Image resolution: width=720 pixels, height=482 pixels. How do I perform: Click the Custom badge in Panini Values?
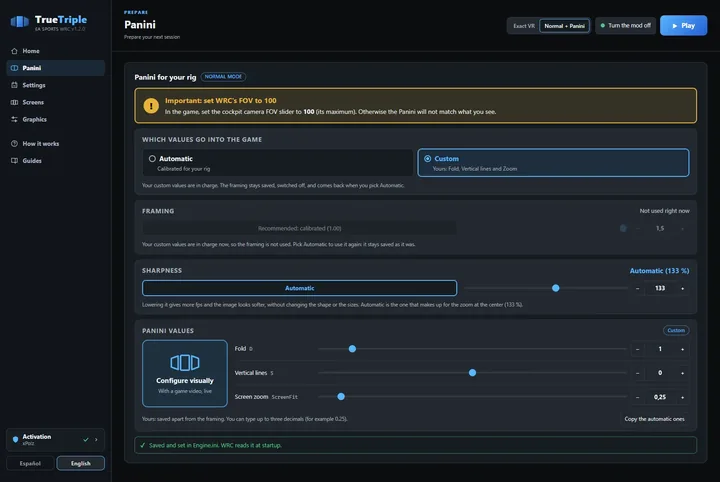(x=676, y=331)
